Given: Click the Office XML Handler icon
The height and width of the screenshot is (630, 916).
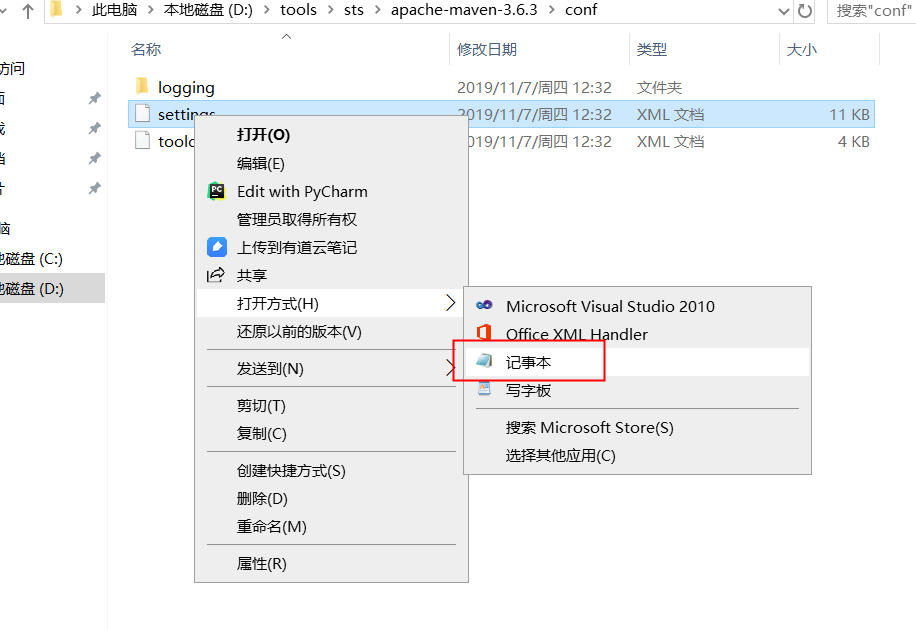Looking at the screenshot, I should click(484, 333).
